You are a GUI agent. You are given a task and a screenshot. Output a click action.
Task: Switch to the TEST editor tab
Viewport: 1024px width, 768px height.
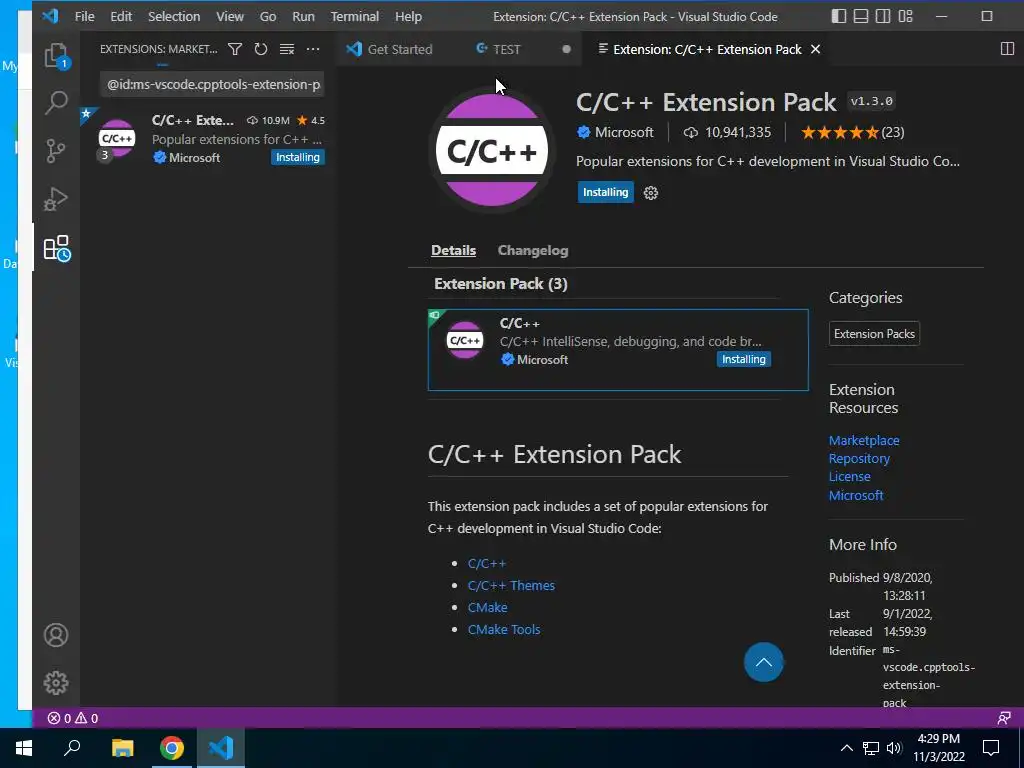(506, 49)
